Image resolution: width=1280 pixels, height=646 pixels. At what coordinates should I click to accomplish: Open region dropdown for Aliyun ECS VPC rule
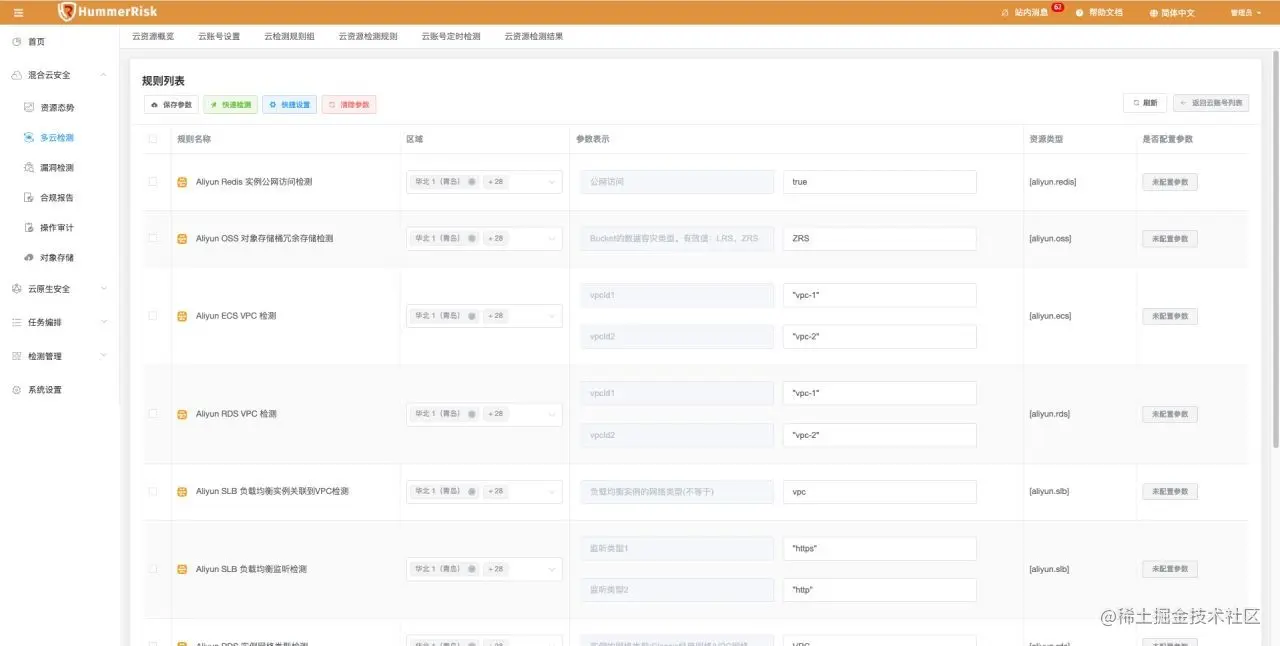point(484,316)
